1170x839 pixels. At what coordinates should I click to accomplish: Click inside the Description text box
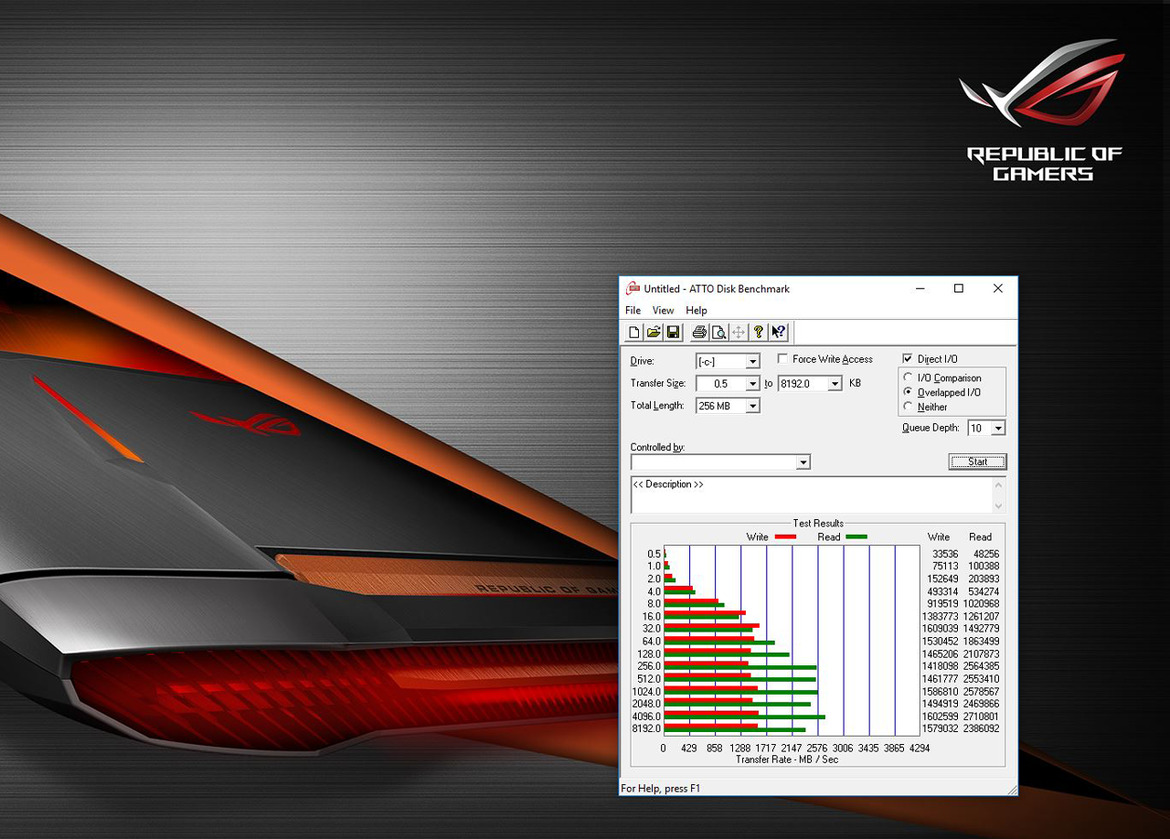pyautogui.click(x=811, y=495)
